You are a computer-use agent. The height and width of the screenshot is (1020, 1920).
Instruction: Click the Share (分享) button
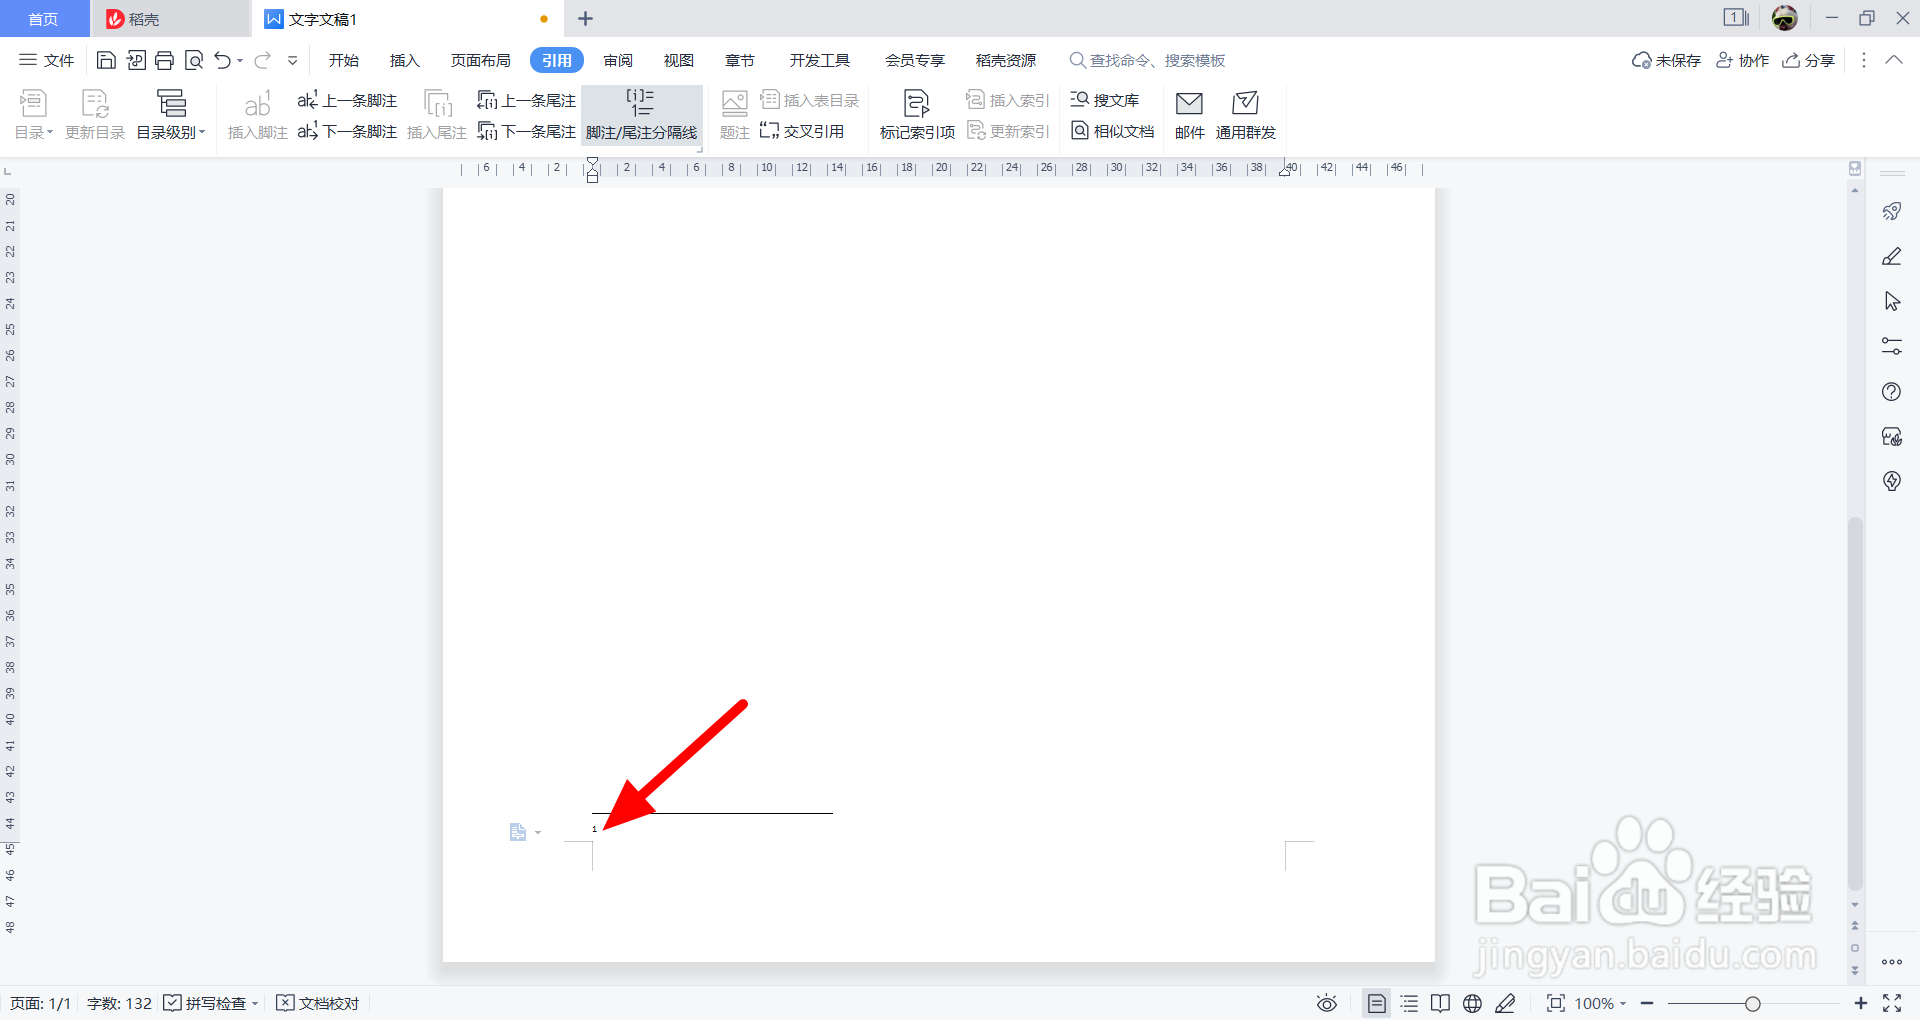point(1809,60)
